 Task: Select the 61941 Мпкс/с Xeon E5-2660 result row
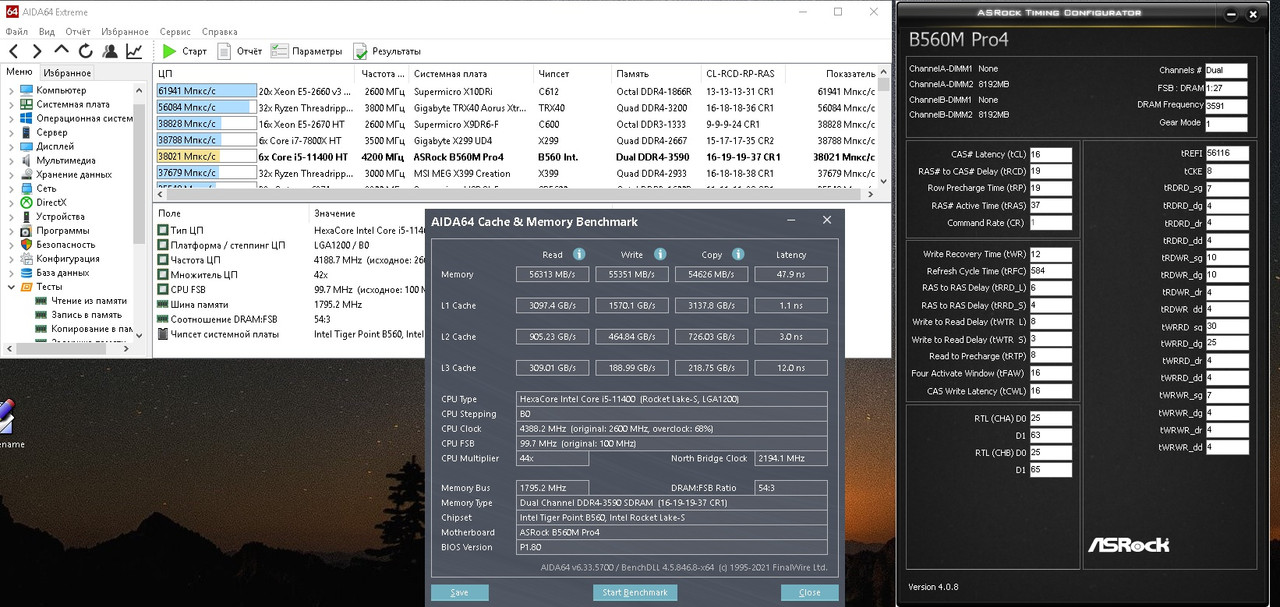(x=515, y=91)
